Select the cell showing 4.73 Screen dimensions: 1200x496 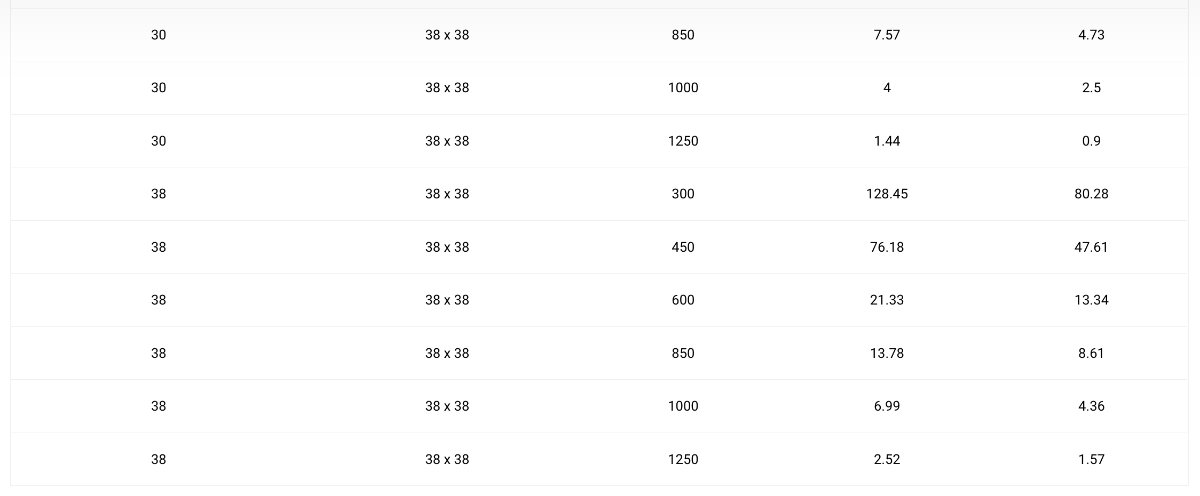[1091, 35]
